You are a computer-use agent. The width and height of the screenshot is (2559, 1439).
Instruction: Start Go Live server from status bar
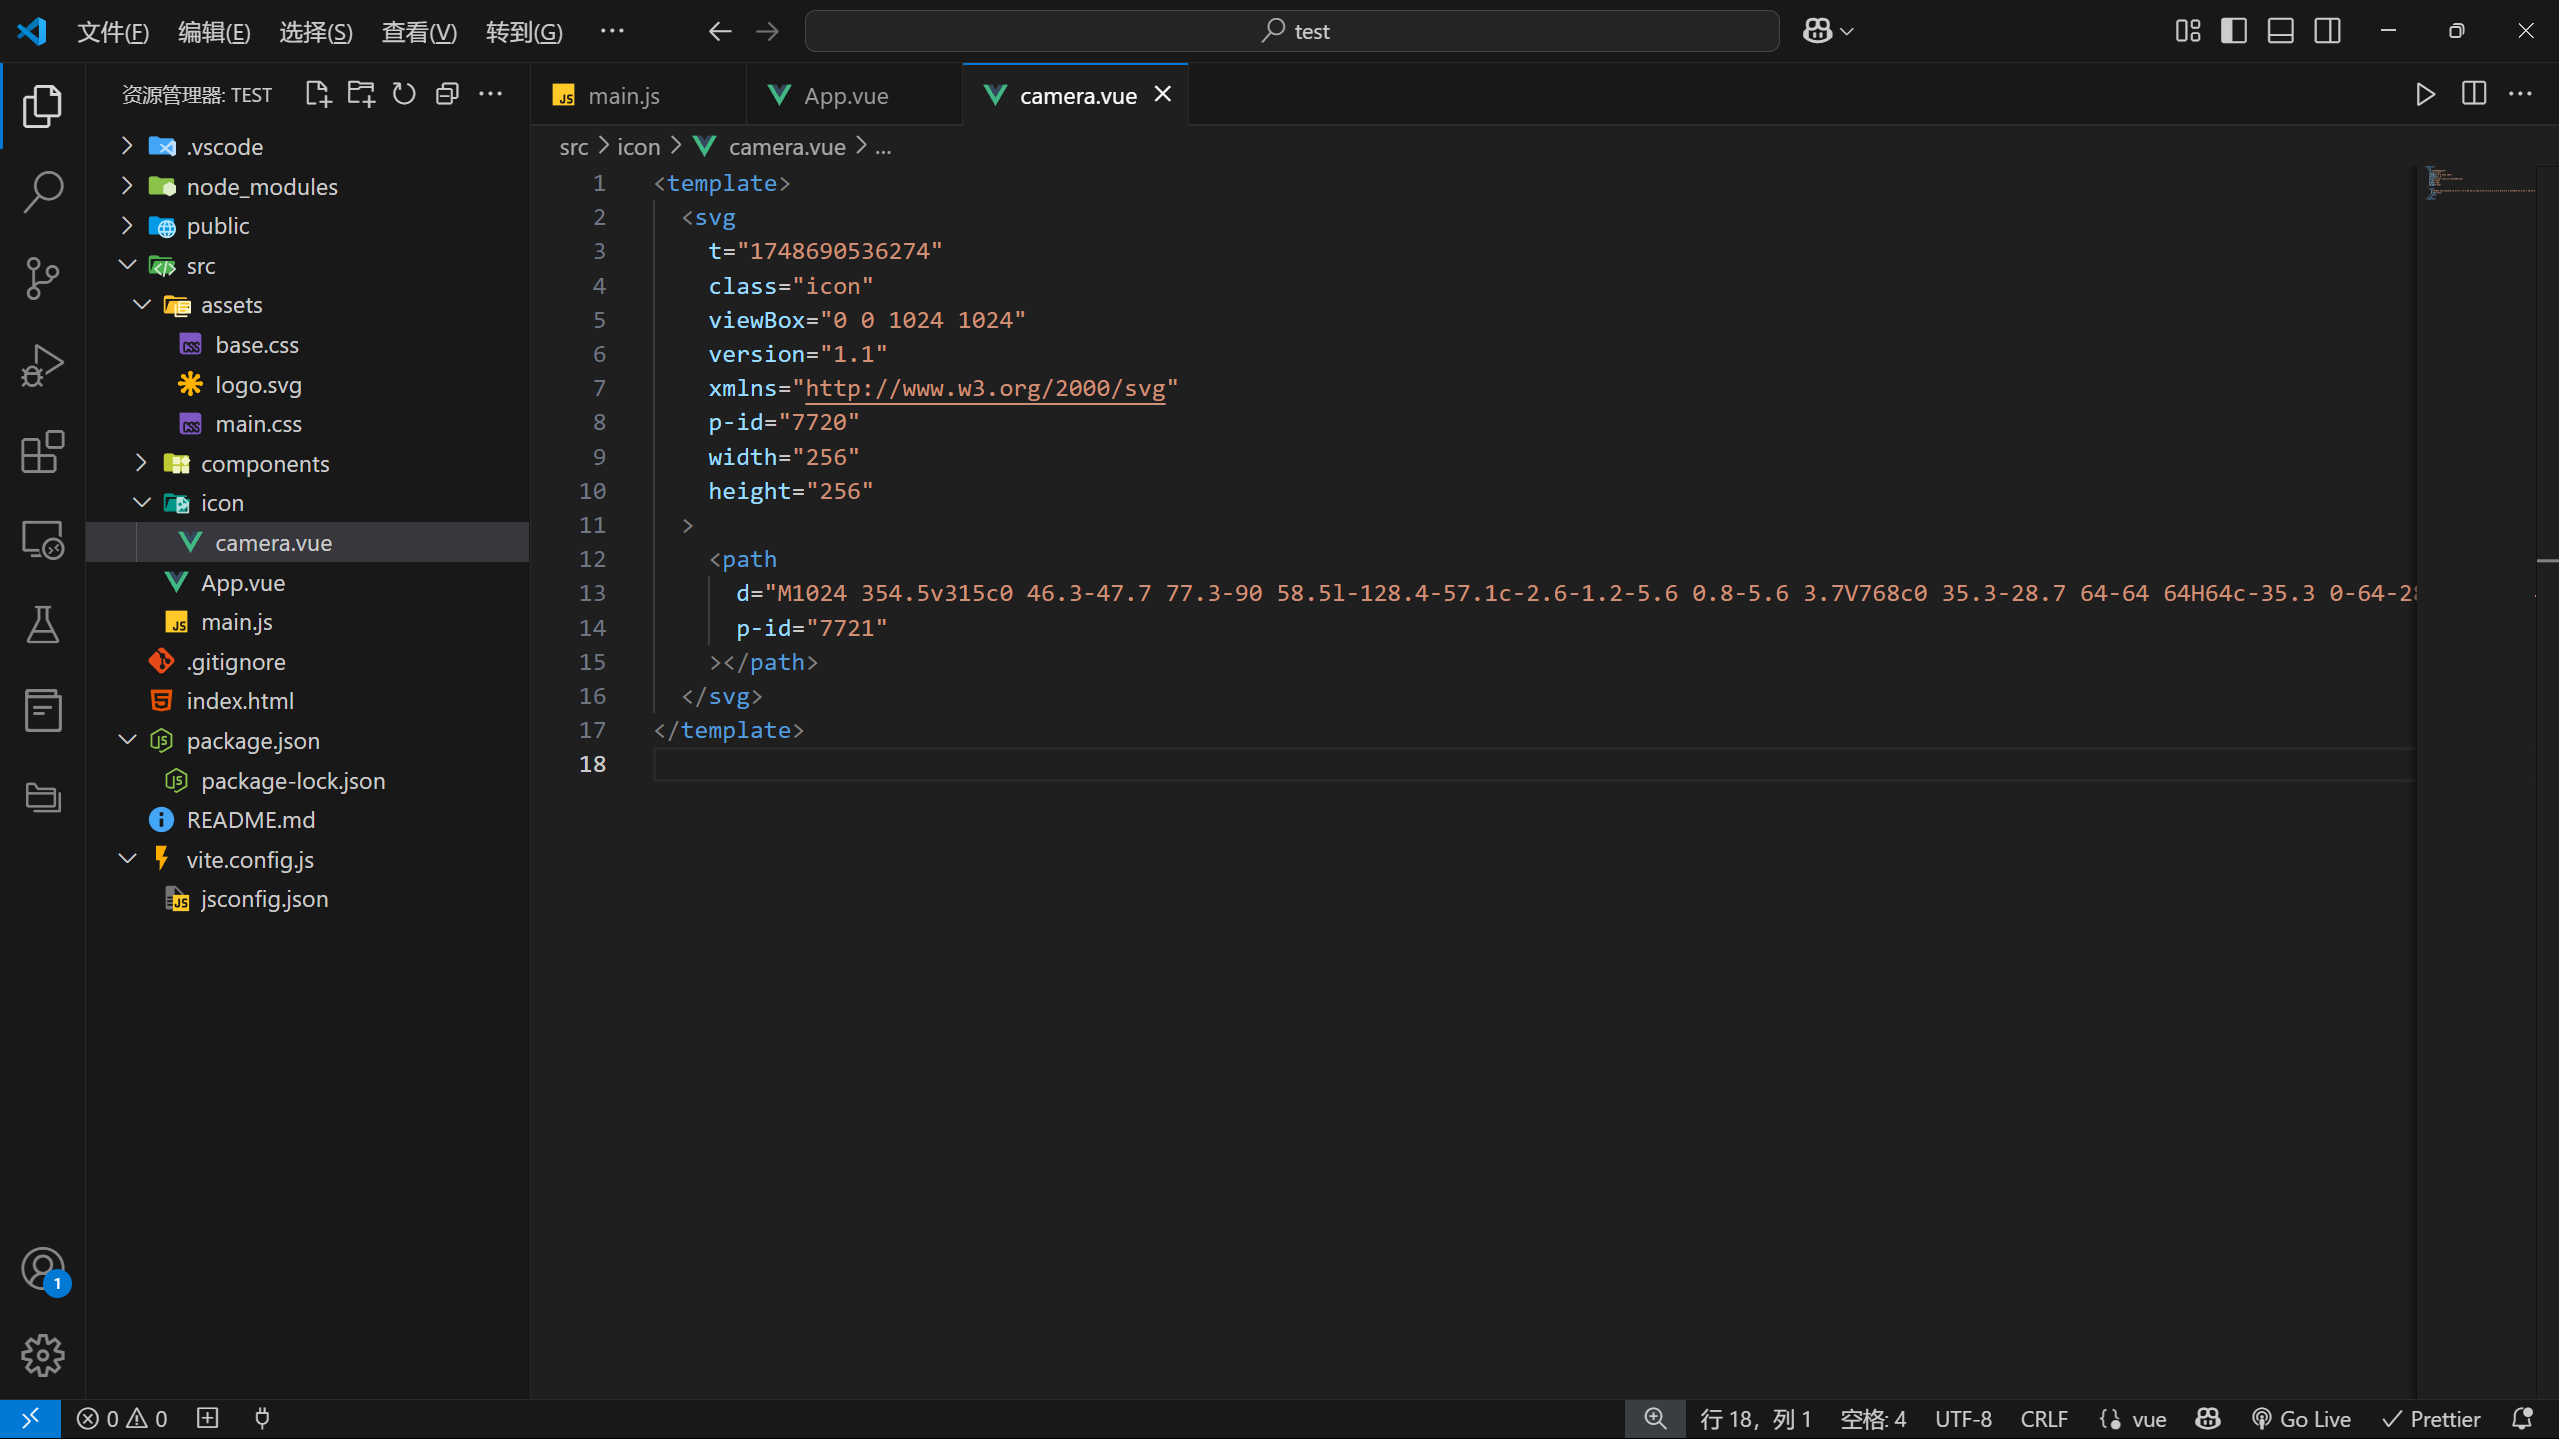(x=2299, y=1417)
